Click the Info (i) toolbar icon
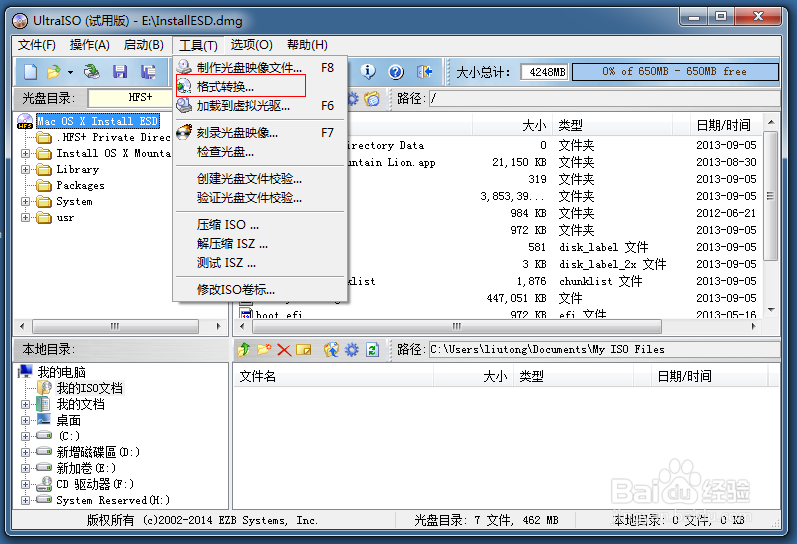797x544 pixels. tap(368, 72)
